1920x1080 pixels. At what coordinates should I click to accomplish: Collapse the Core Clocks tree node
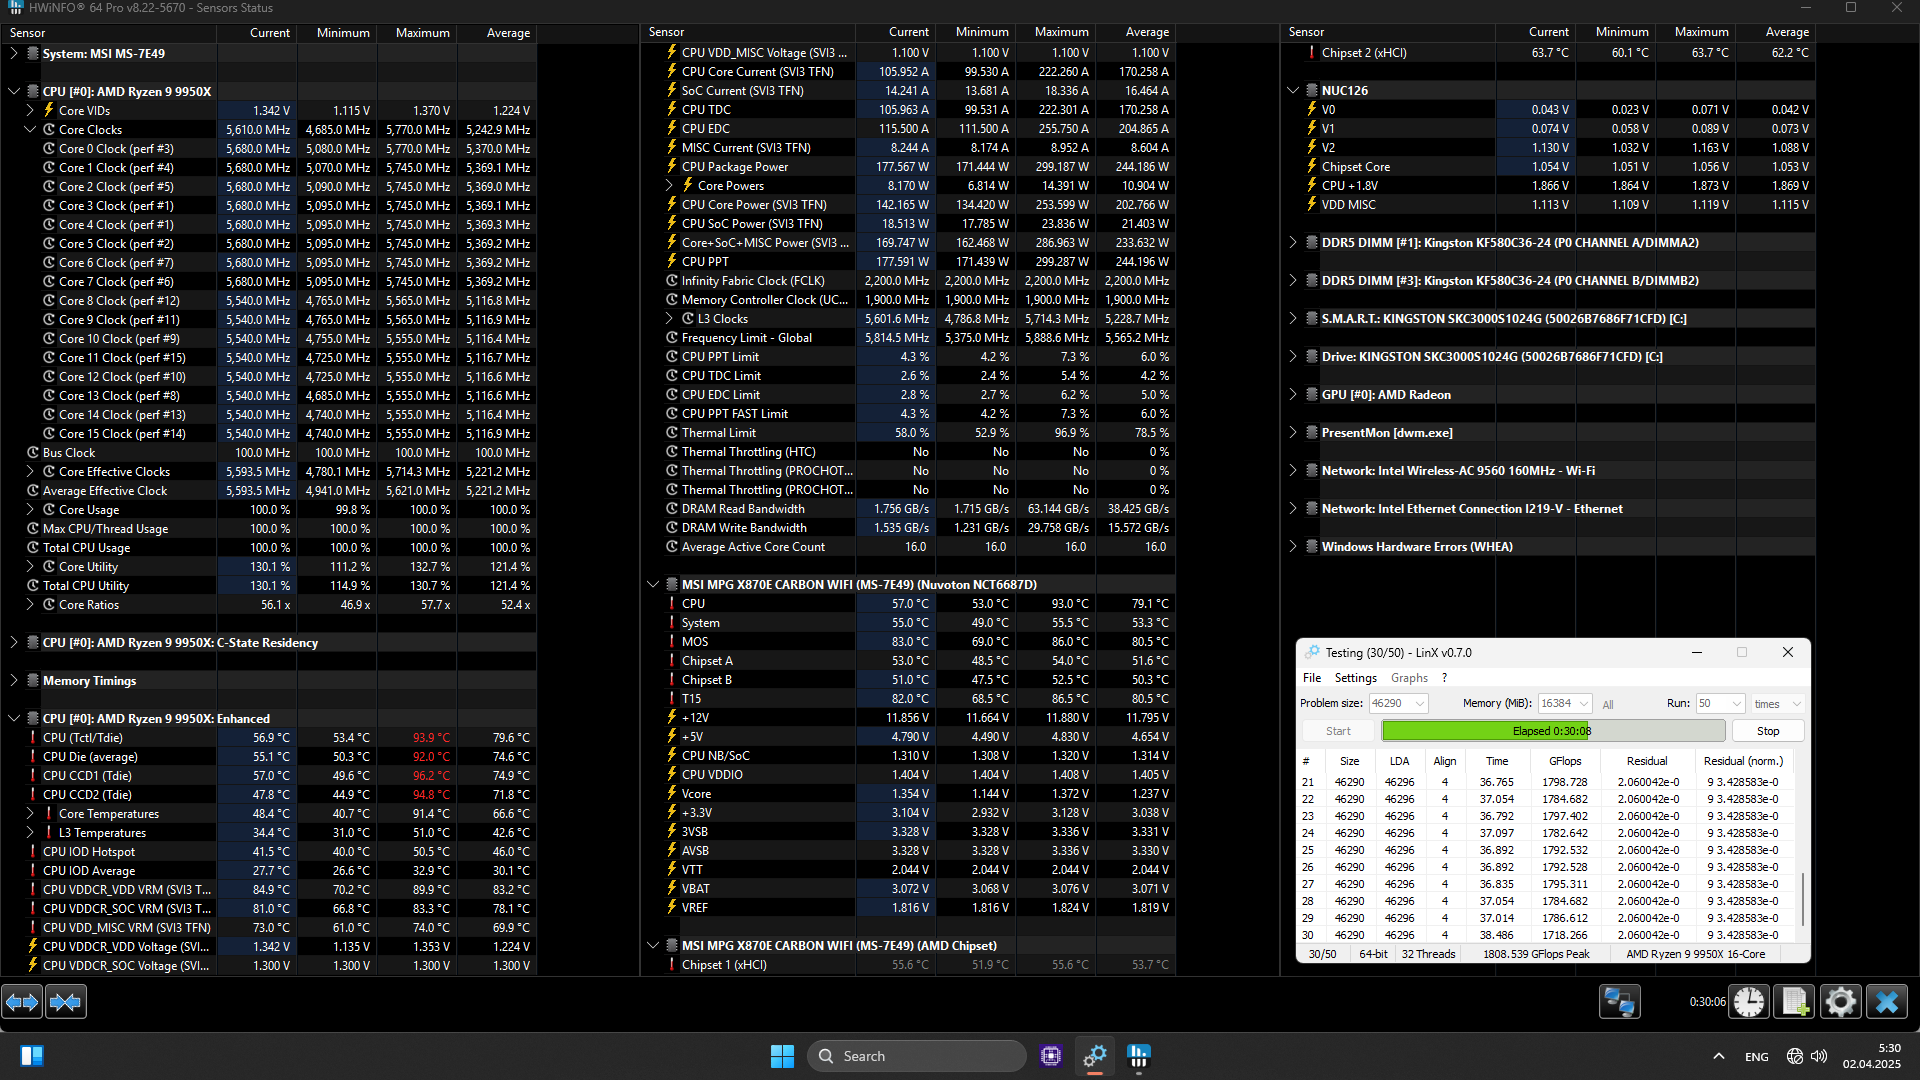click(x=30, y=130)
